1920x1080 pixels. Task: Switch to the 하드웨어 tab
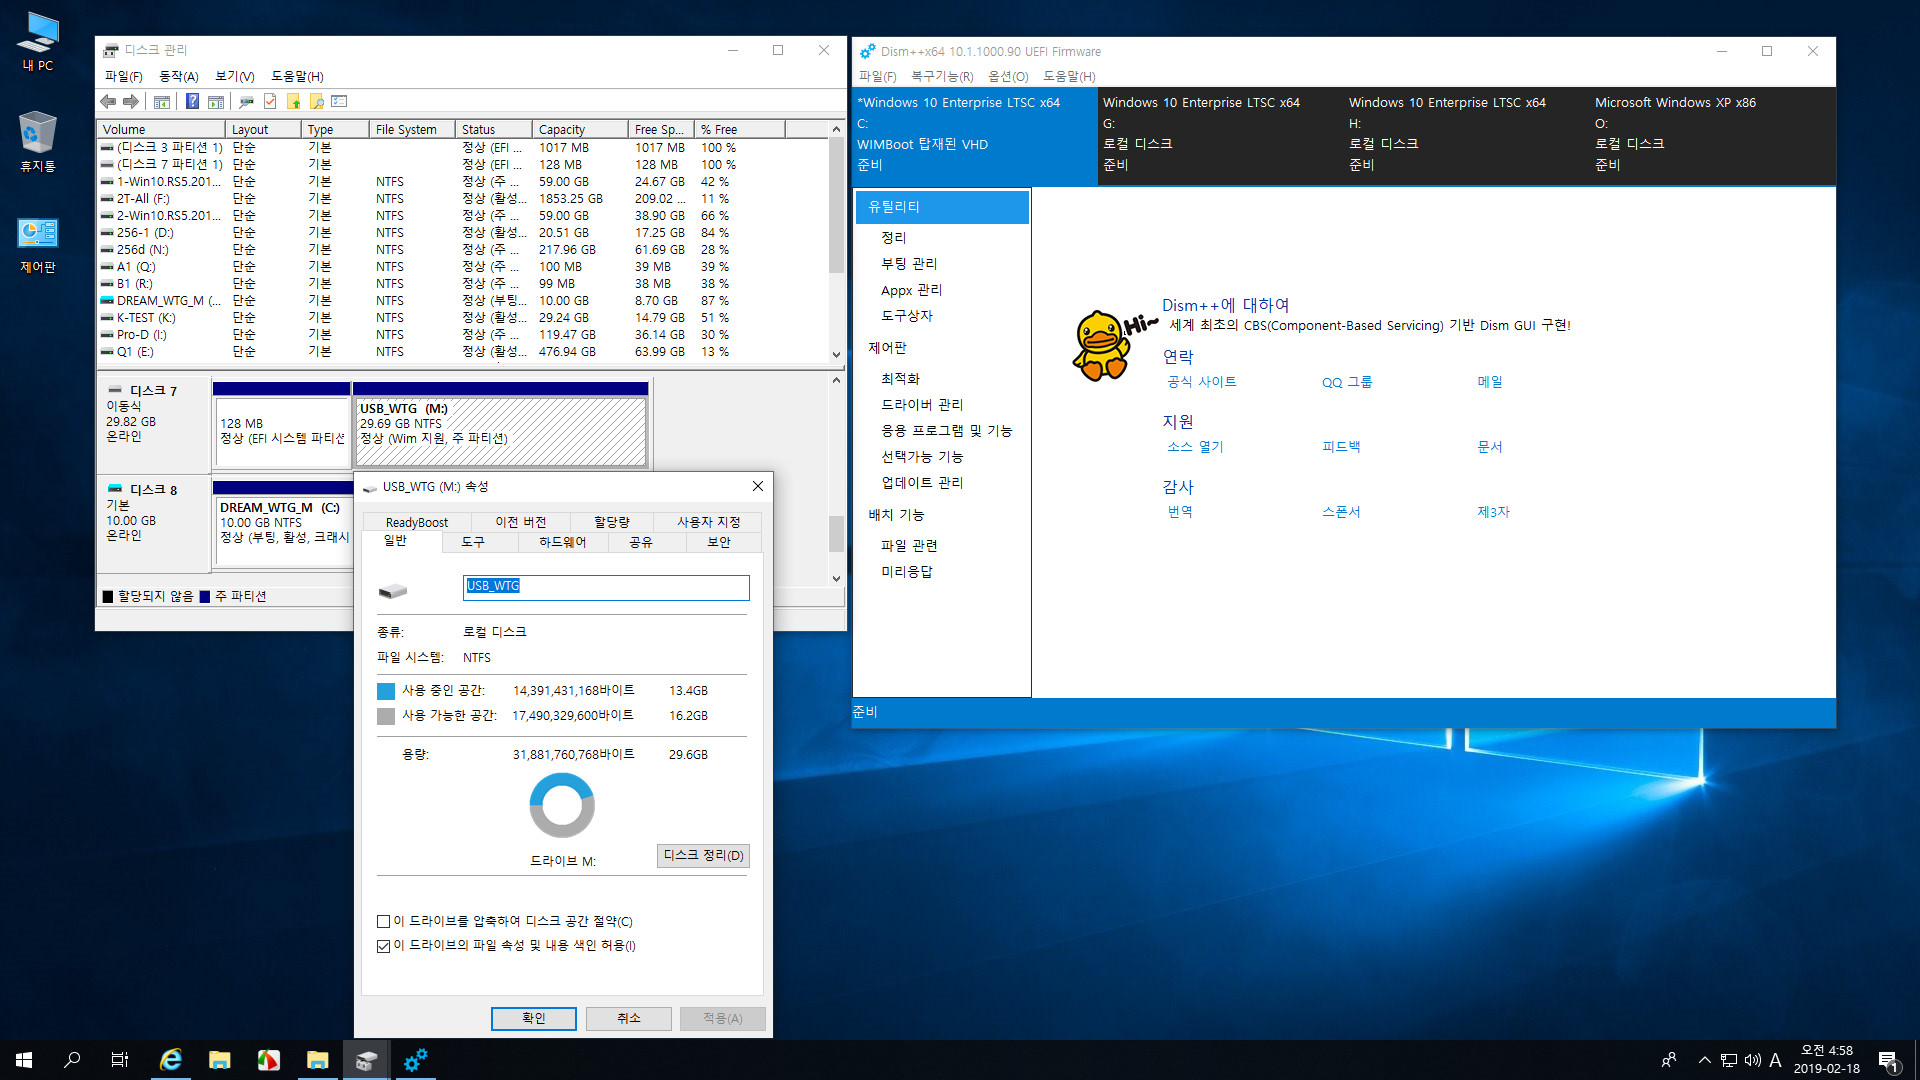[x=562, y=542]
